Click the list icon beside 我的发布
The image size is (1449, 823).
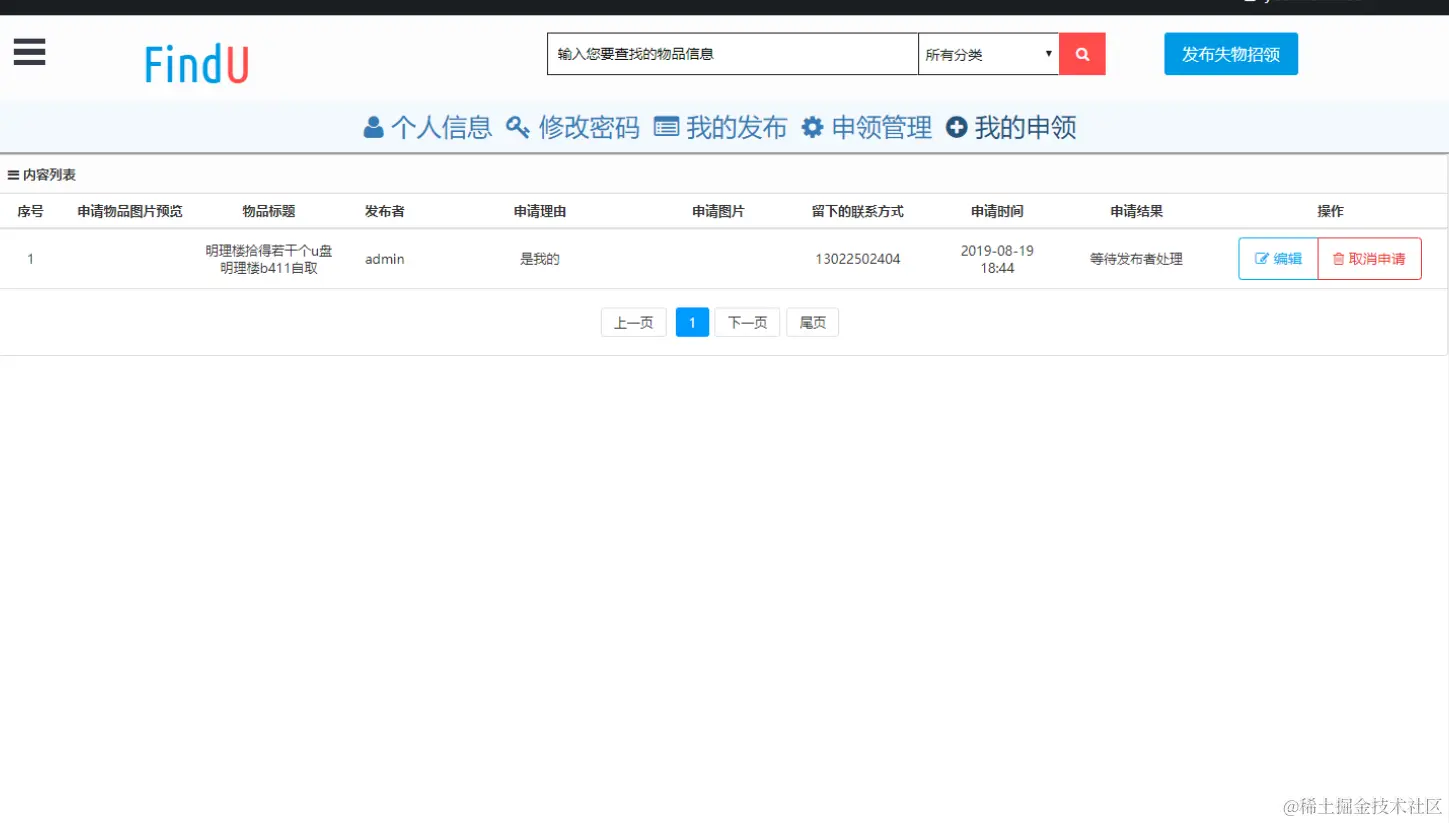coord(667,127)
